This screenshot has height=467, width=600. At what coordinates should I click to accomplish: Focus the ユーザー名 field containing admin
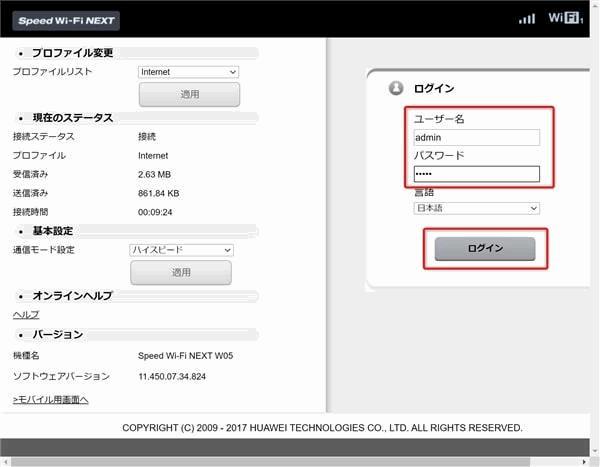(477, 137)
